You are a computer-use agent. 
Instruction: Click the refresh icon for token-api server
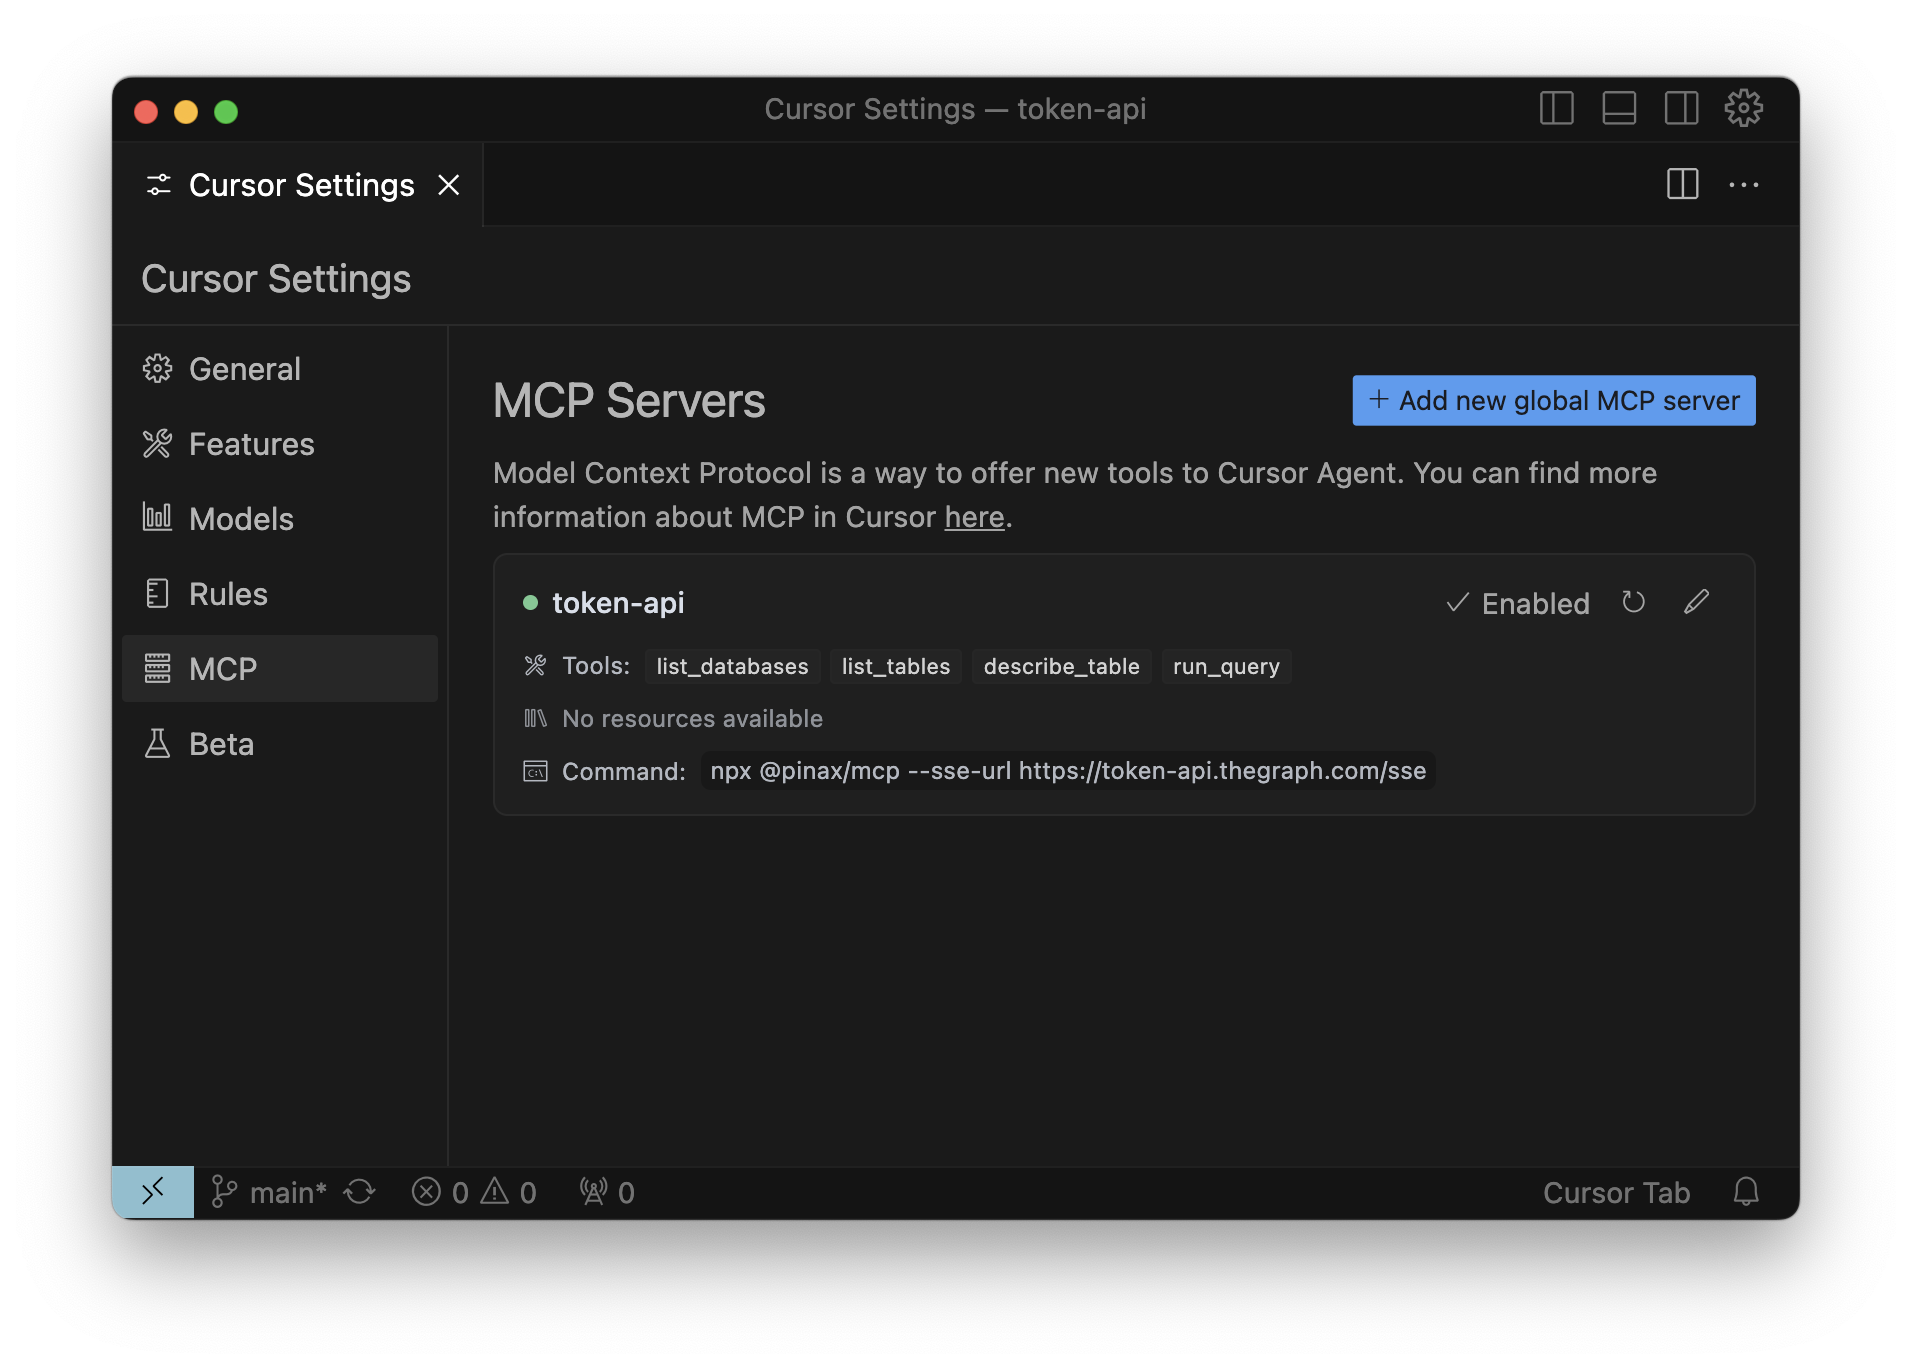point(1633,602)
